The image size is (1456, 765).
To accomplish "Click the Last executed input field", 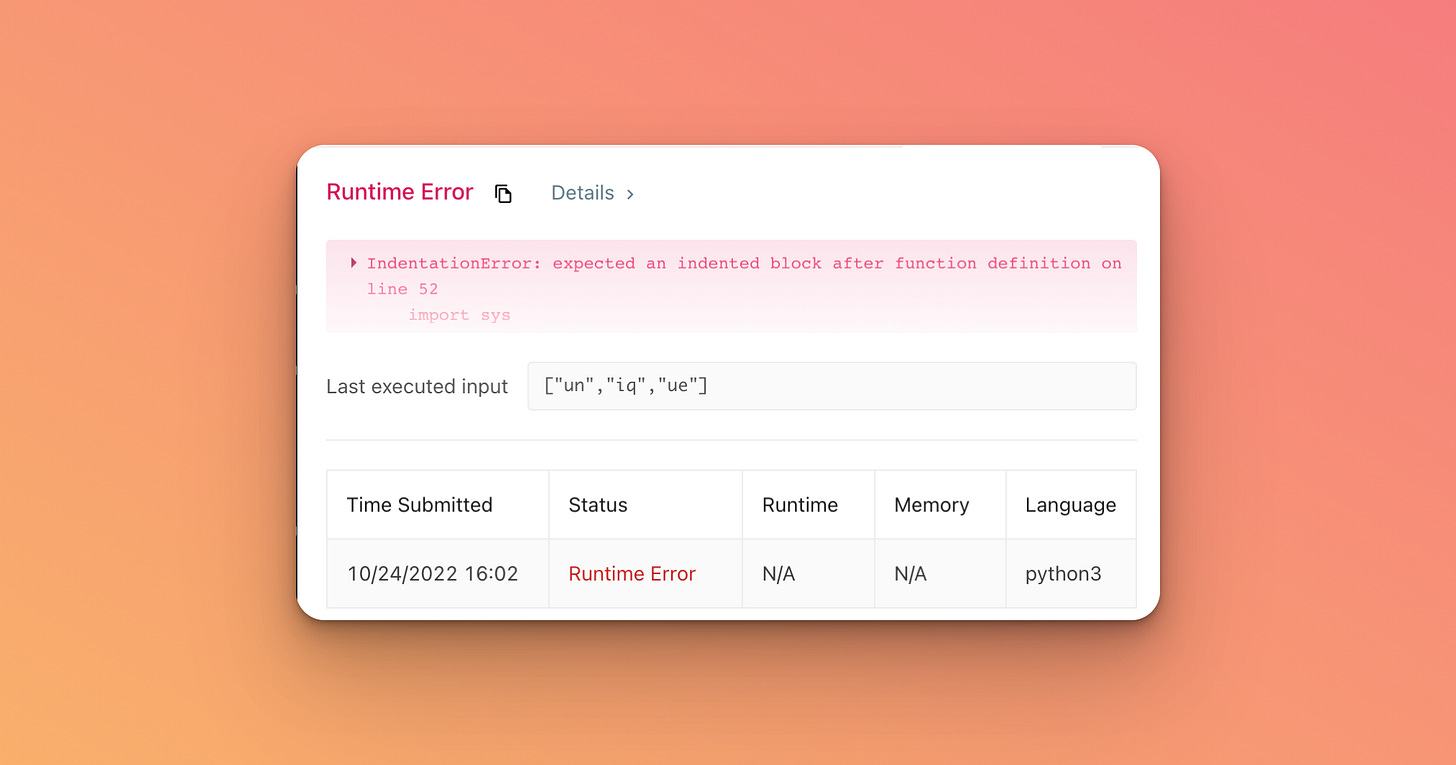I will coord(832,386).
